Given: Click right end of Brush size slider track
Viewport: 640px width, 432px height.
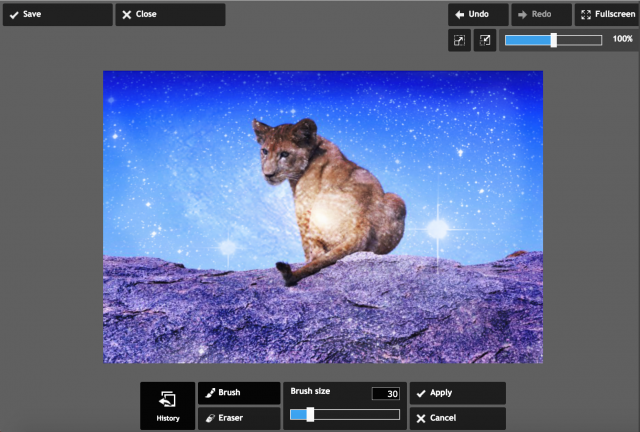Looking at the screenshot, I should 395,414.
